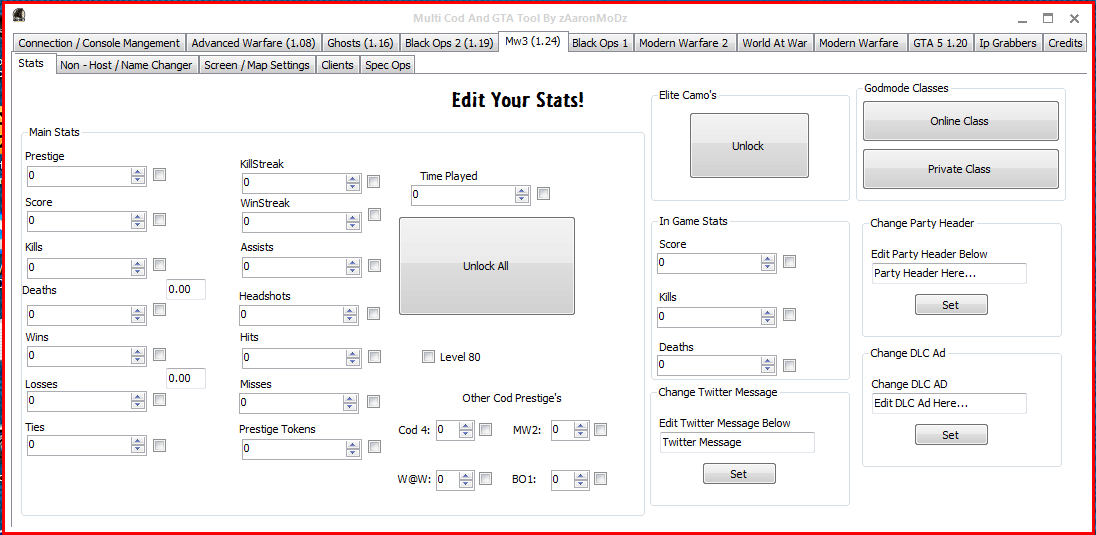Viewport: 1096px width, 535px height.
Task: View the Credits tab
Action: coord(1065,43)
